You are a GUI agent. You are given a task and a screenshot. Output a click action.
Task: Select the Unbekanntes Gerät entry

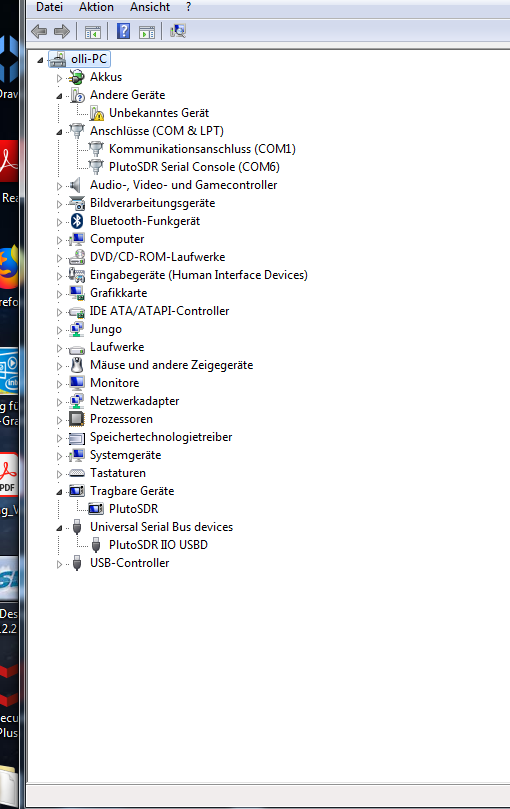pyautogui.click(x=159, y=113)
